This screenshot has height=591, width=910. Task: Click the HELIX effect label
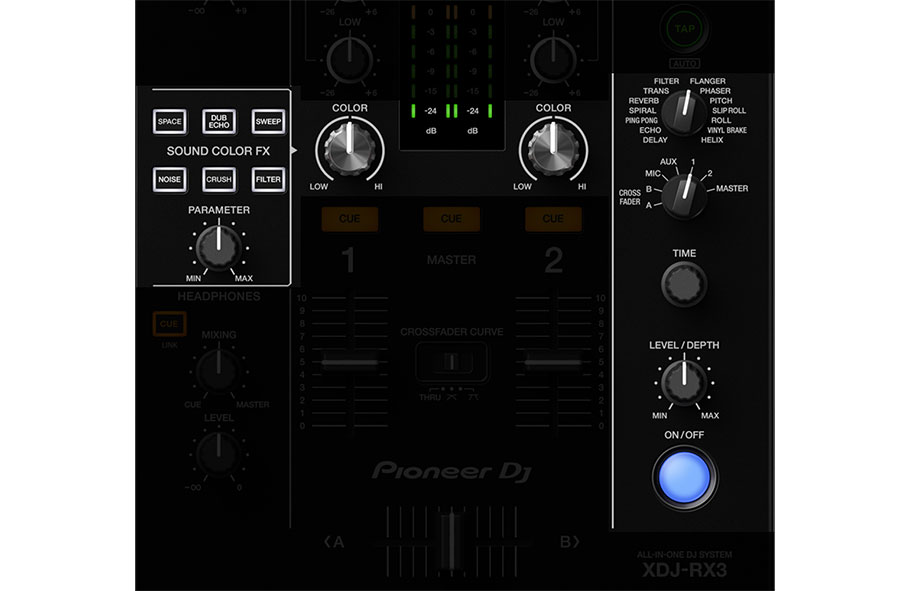pos(712,140)
